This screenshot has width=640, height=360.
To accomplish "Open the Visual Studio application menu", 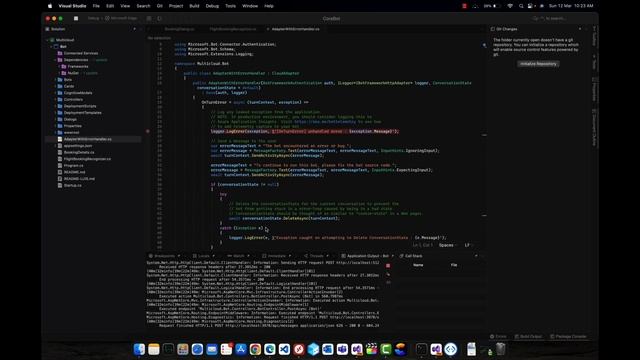I will [x=72, y=6].
